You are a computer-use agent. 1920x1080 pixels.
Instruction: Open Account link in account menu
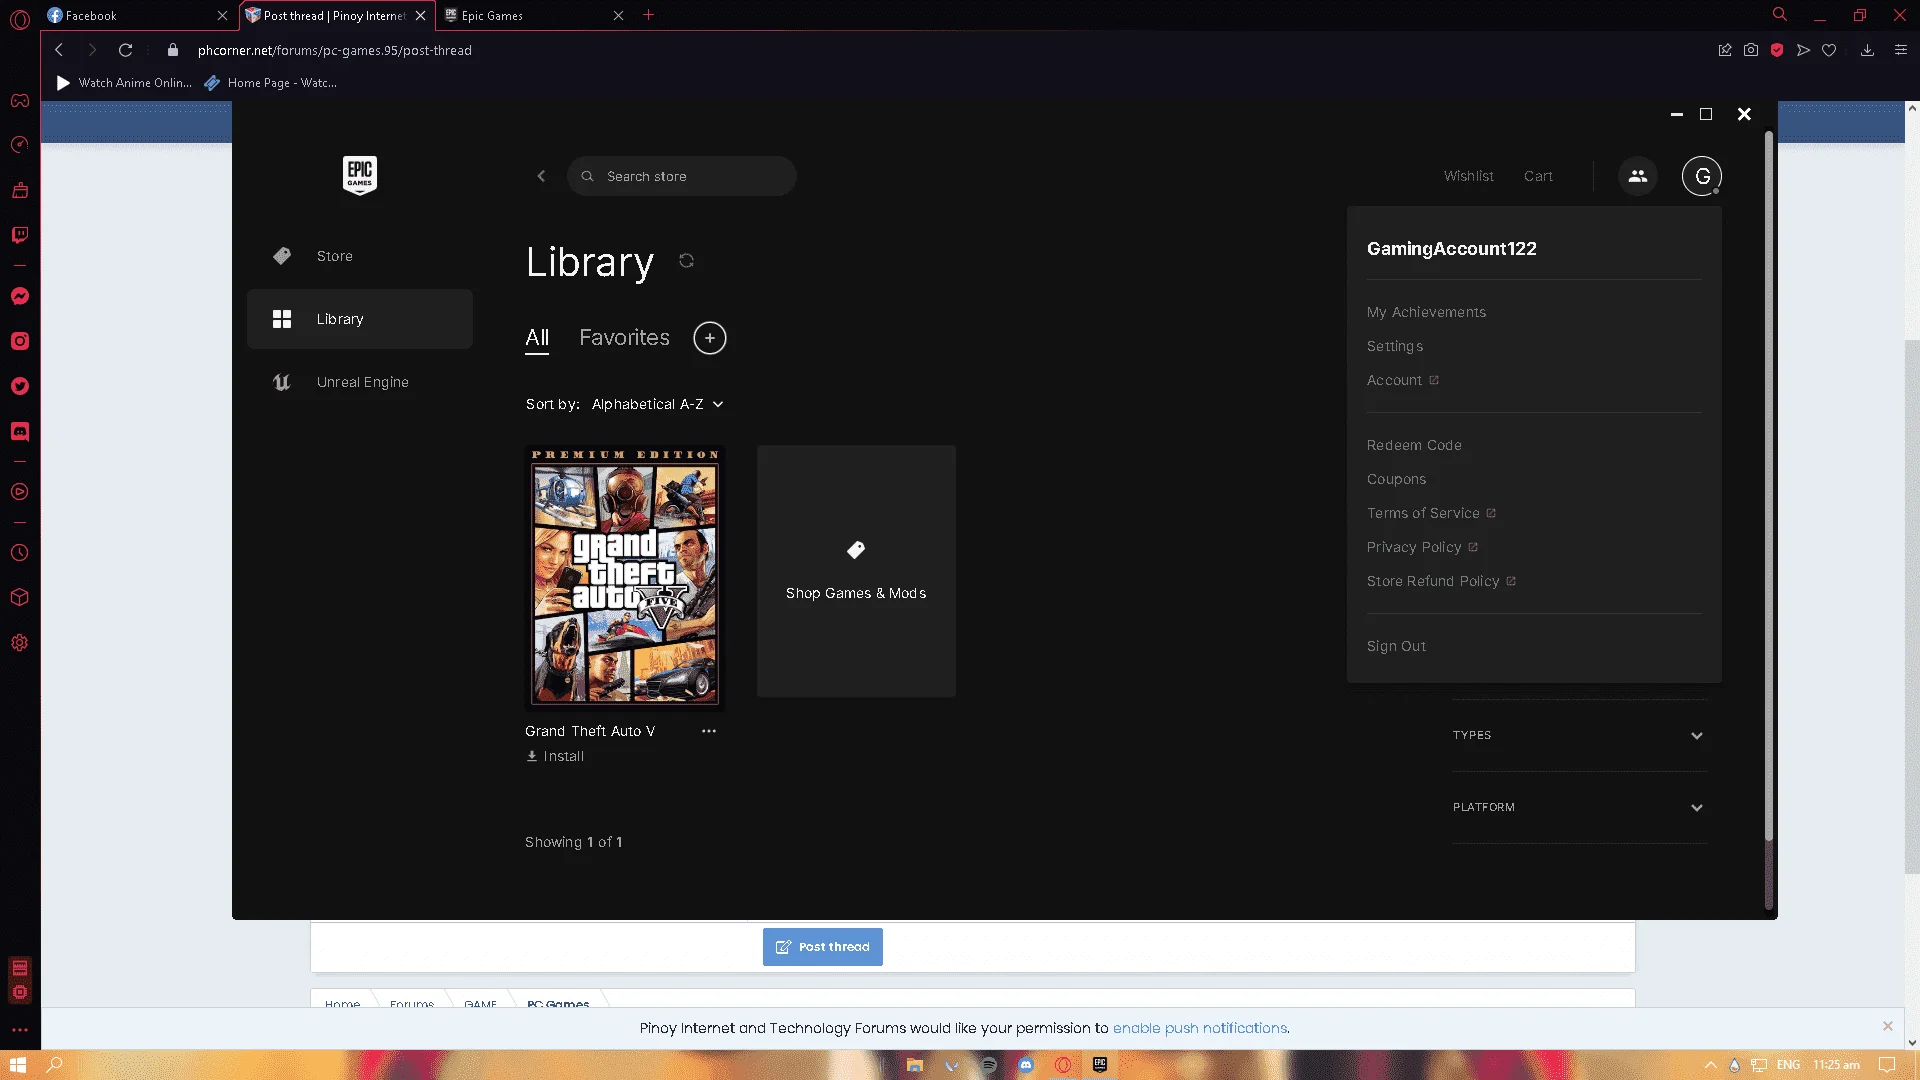click(x=1402, y=380)
